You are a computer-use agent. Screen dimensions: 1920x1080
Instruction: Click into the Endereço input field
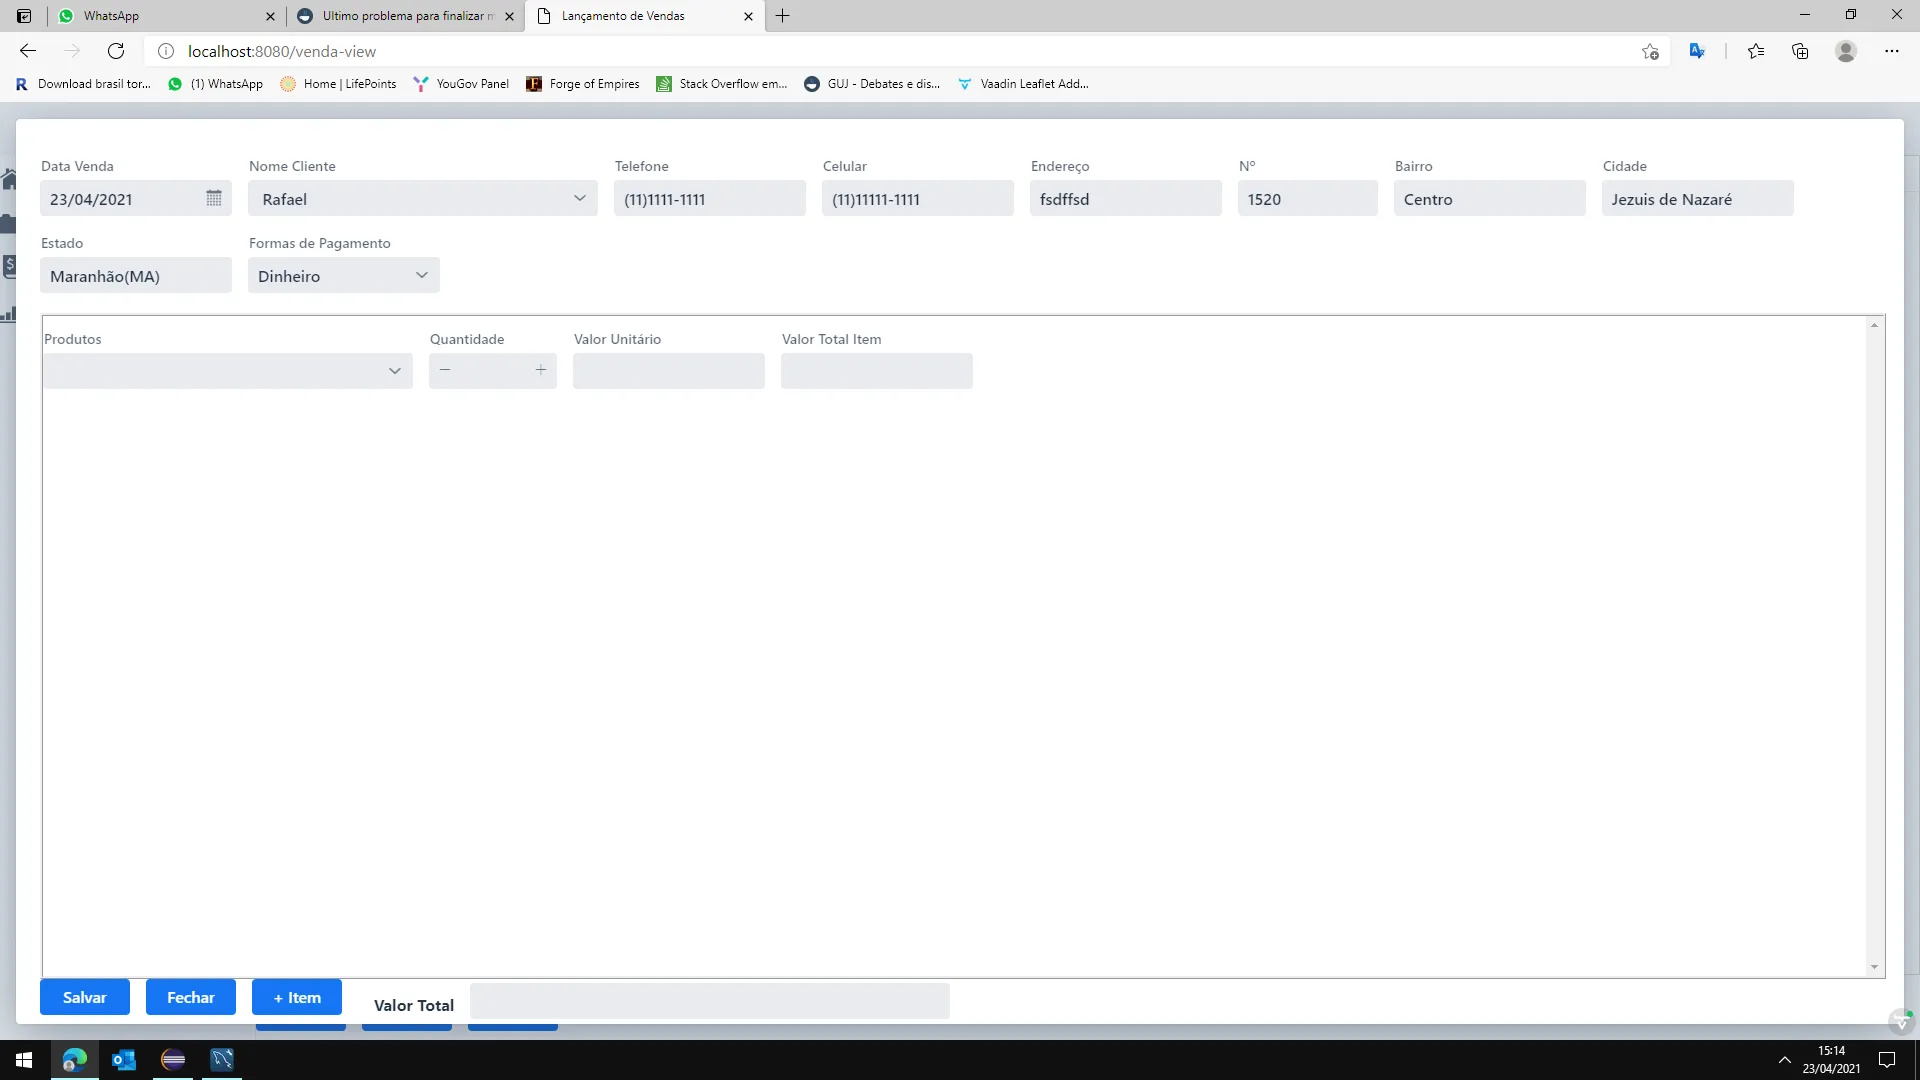1125,199
